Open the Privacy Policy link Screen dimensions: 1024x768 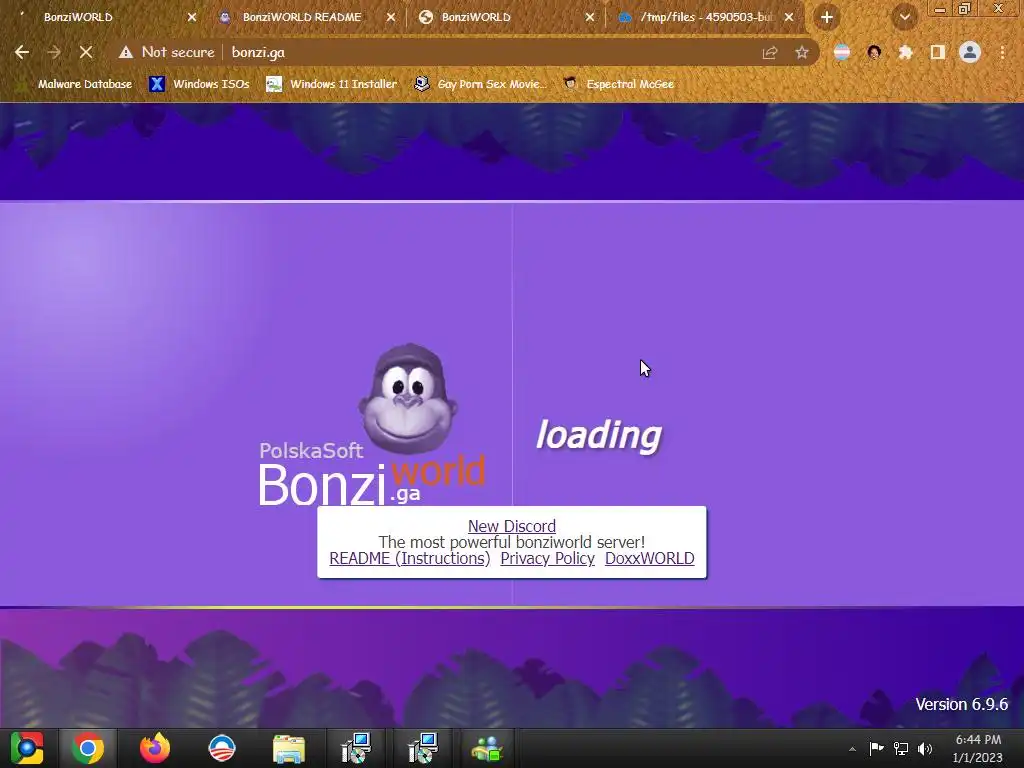coord(547,558)
